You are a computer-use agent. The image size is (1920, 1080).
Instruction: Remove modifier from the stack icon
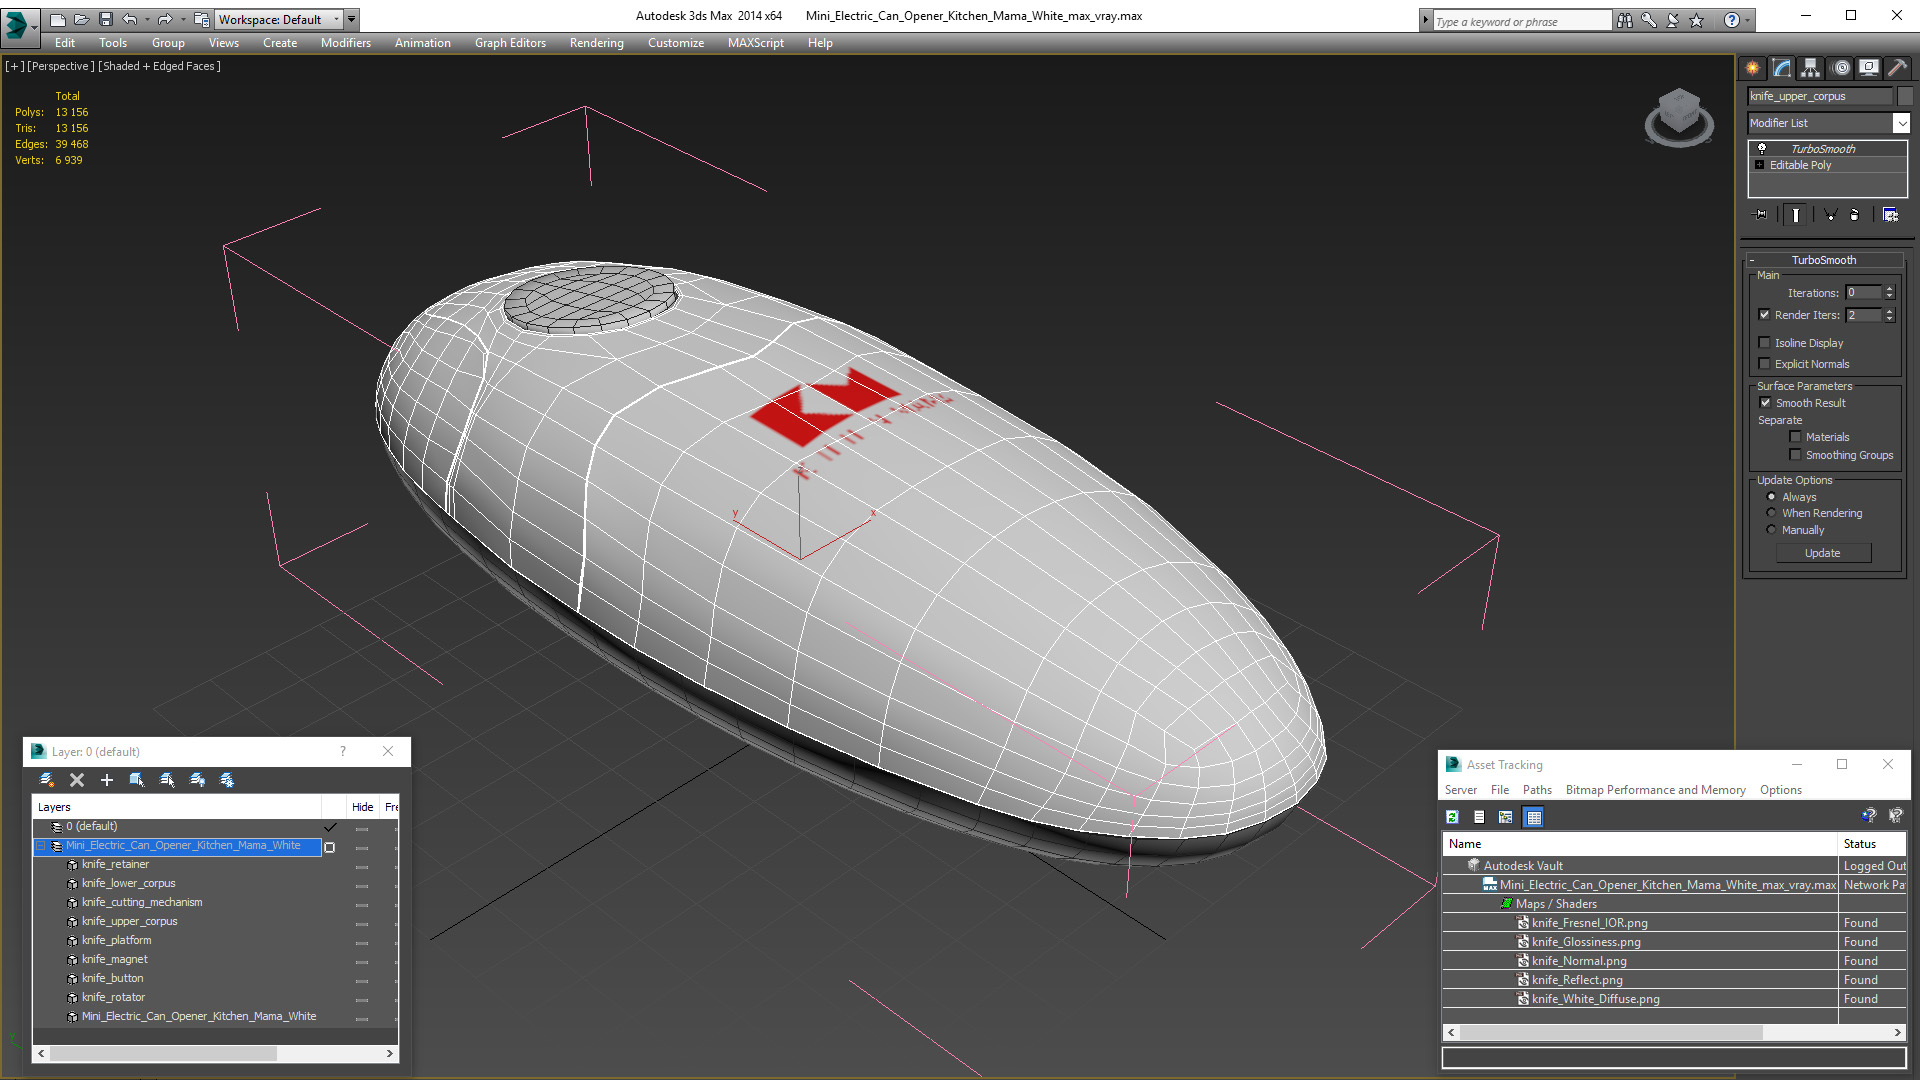tap(1855, 215)
